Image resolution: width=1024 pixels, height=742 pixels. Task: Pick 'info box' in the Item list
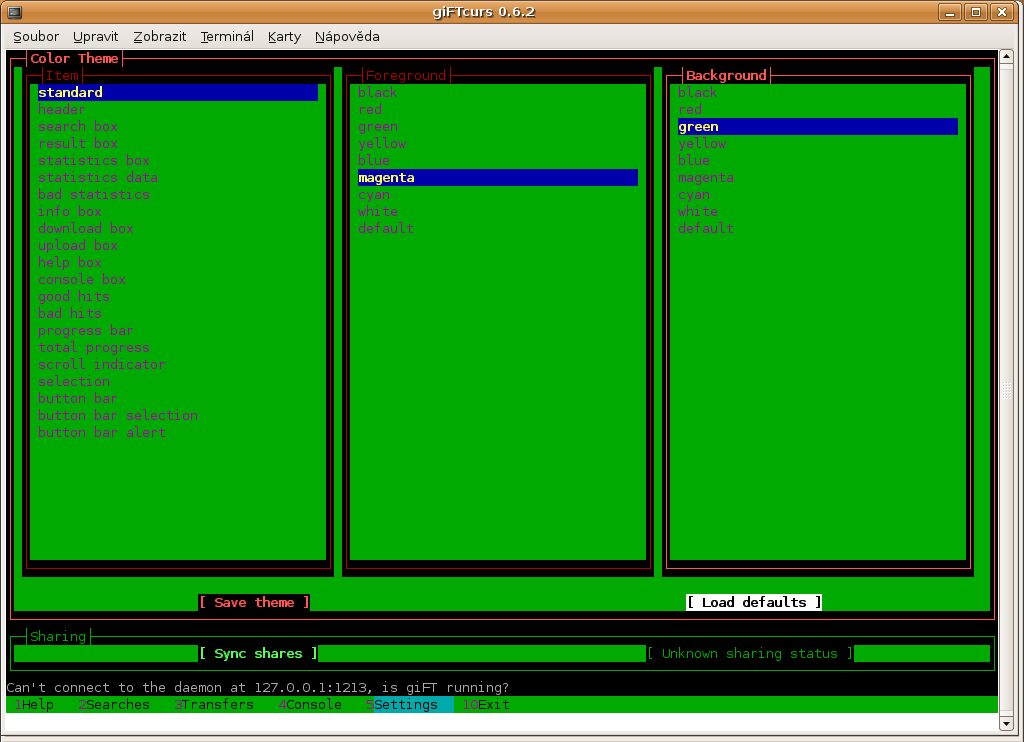click(x=69, y=211)
